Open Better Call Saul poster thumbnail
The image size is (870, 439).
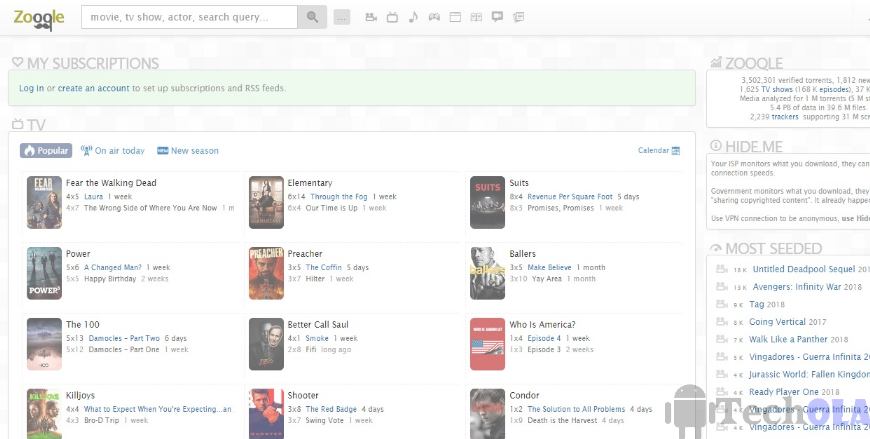(x=266, y=344)
